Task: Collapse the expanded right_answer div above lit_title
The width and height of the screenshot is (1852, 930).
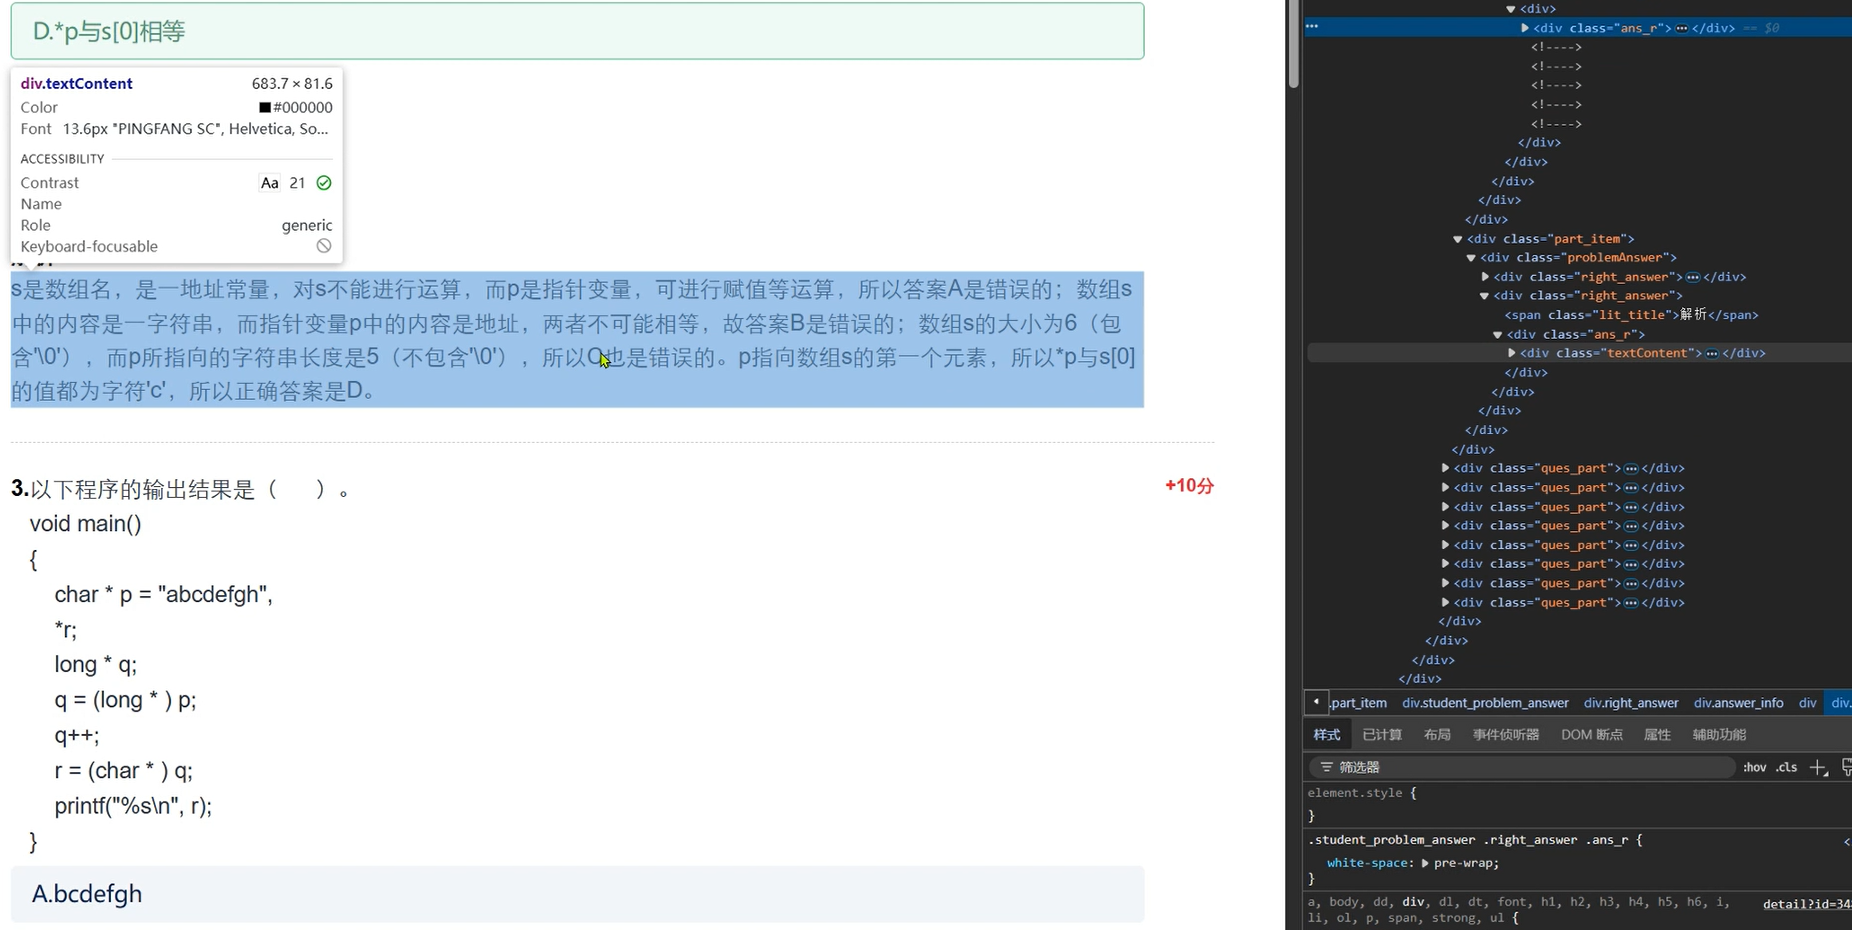Action: (1485, 296)
